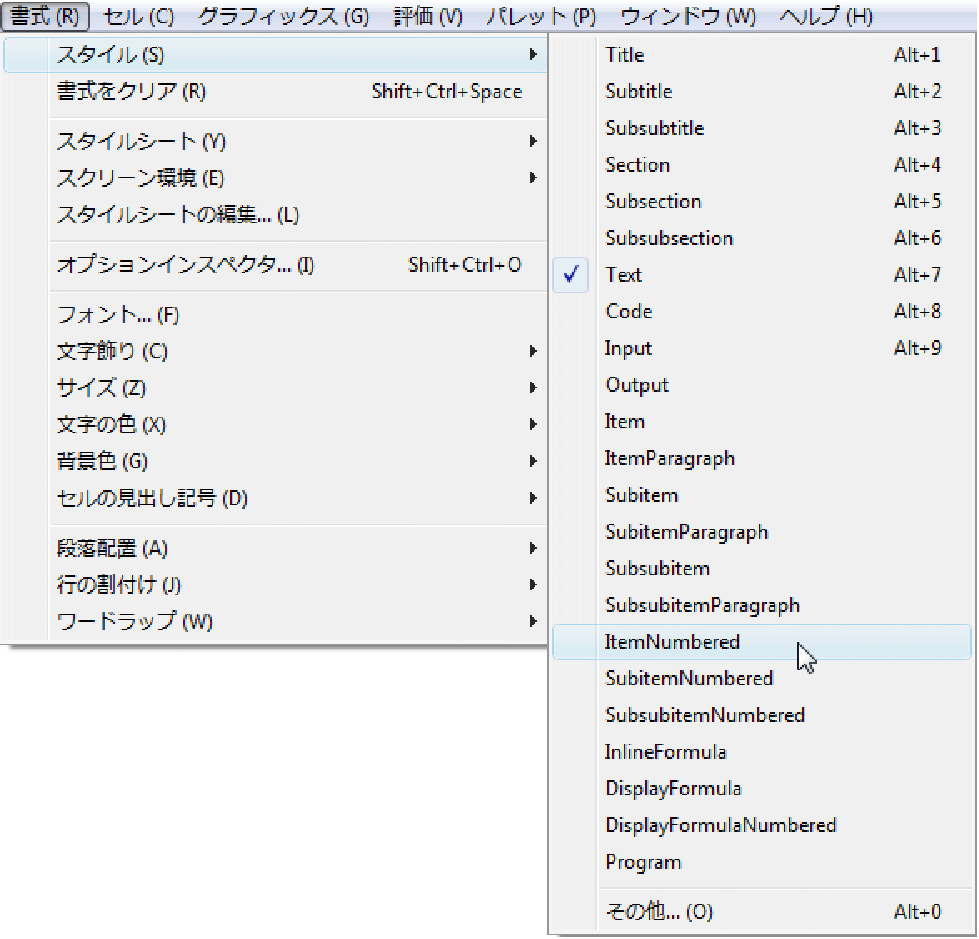Apply the InlineFormula style
This screenshot has width=979, height=939.
point(762,752)
